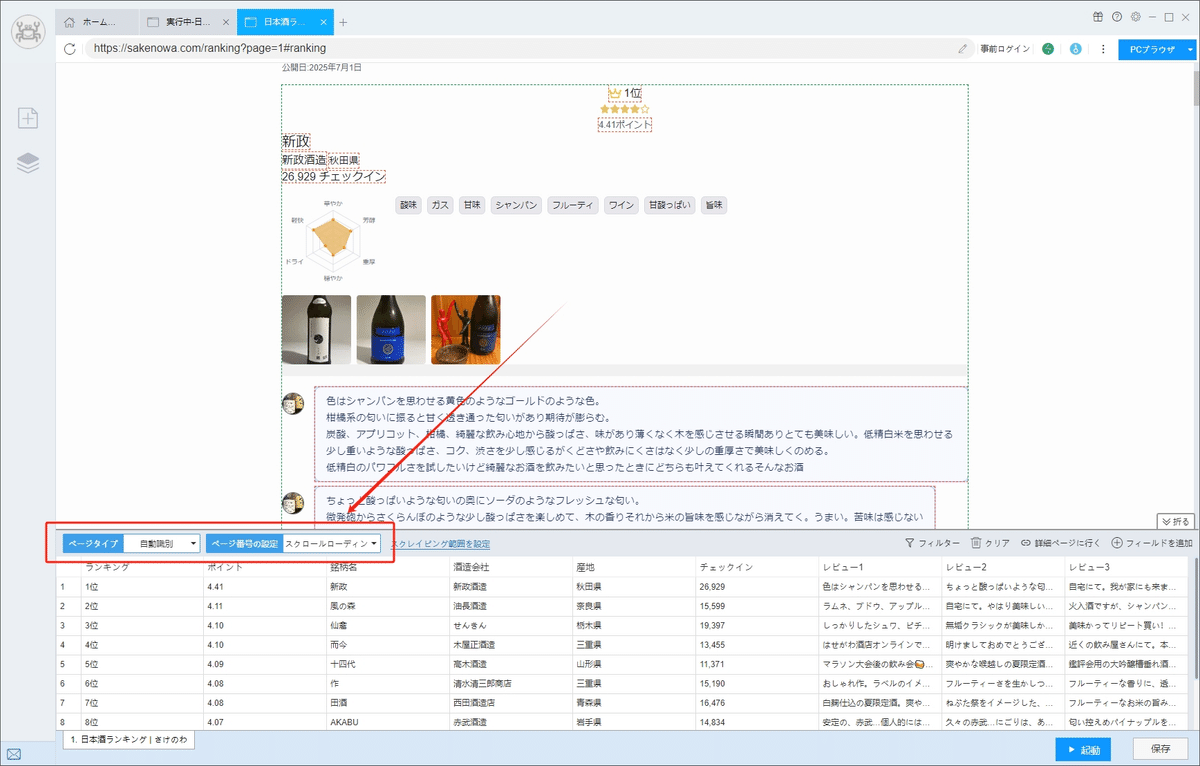Click the 風の森 cell in data table

coord(388,606)
